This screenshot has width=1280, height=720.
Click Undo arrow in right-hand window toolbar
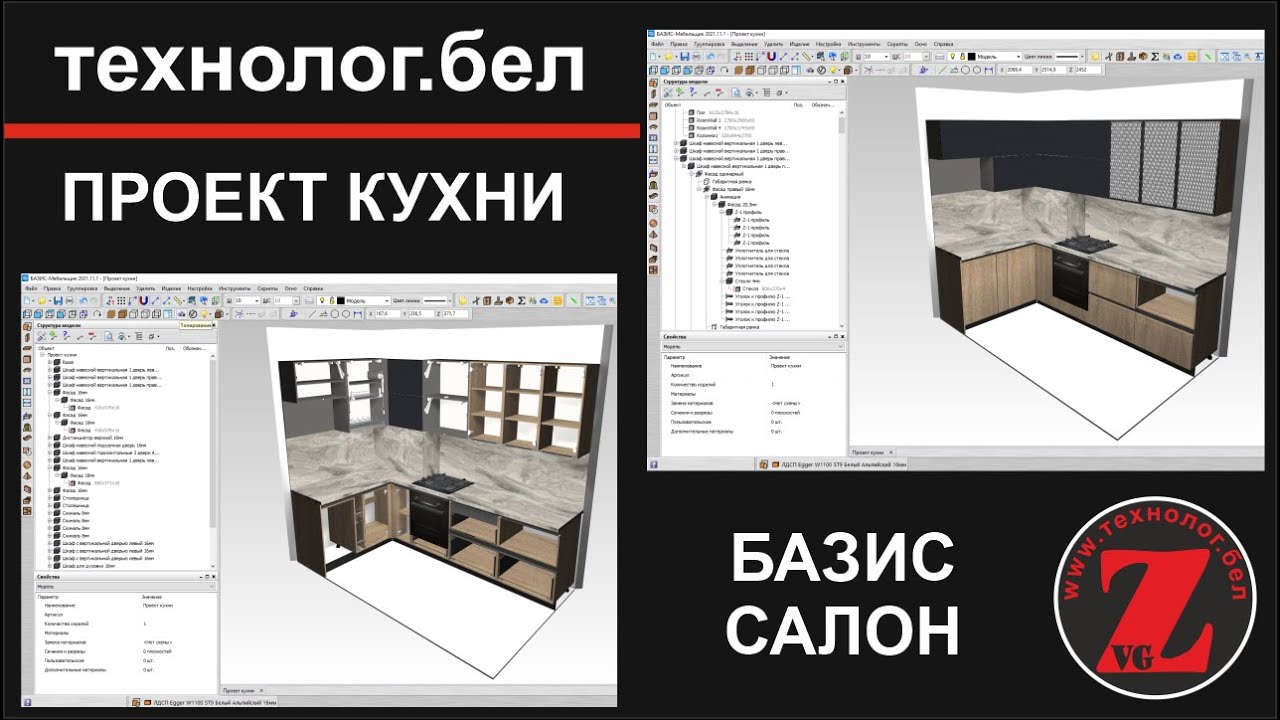pos(709,56)
